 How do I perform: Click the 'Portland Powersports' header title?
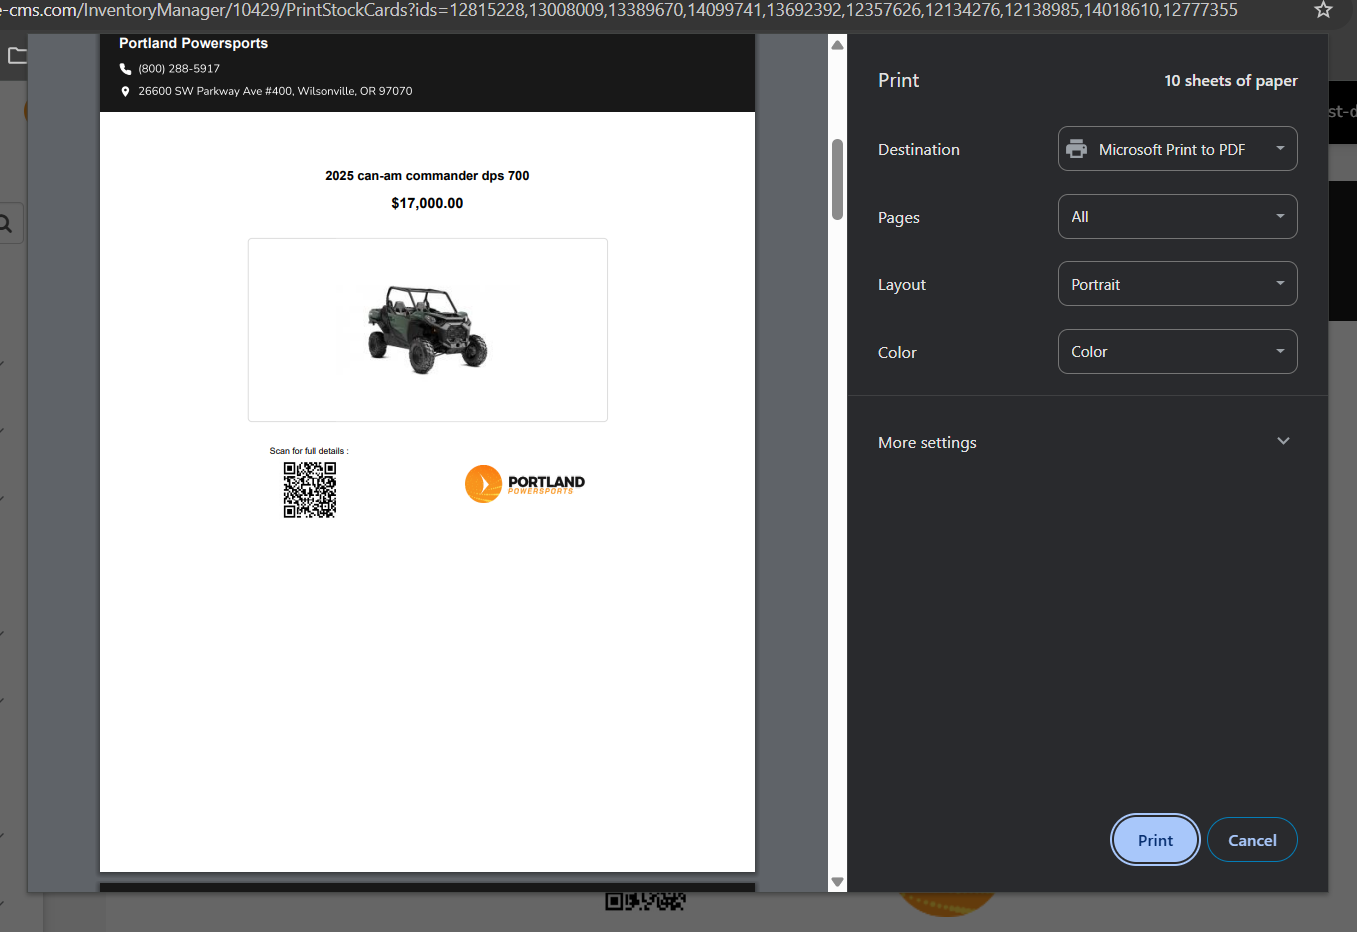pyautogui.click(x=193, y=43)
